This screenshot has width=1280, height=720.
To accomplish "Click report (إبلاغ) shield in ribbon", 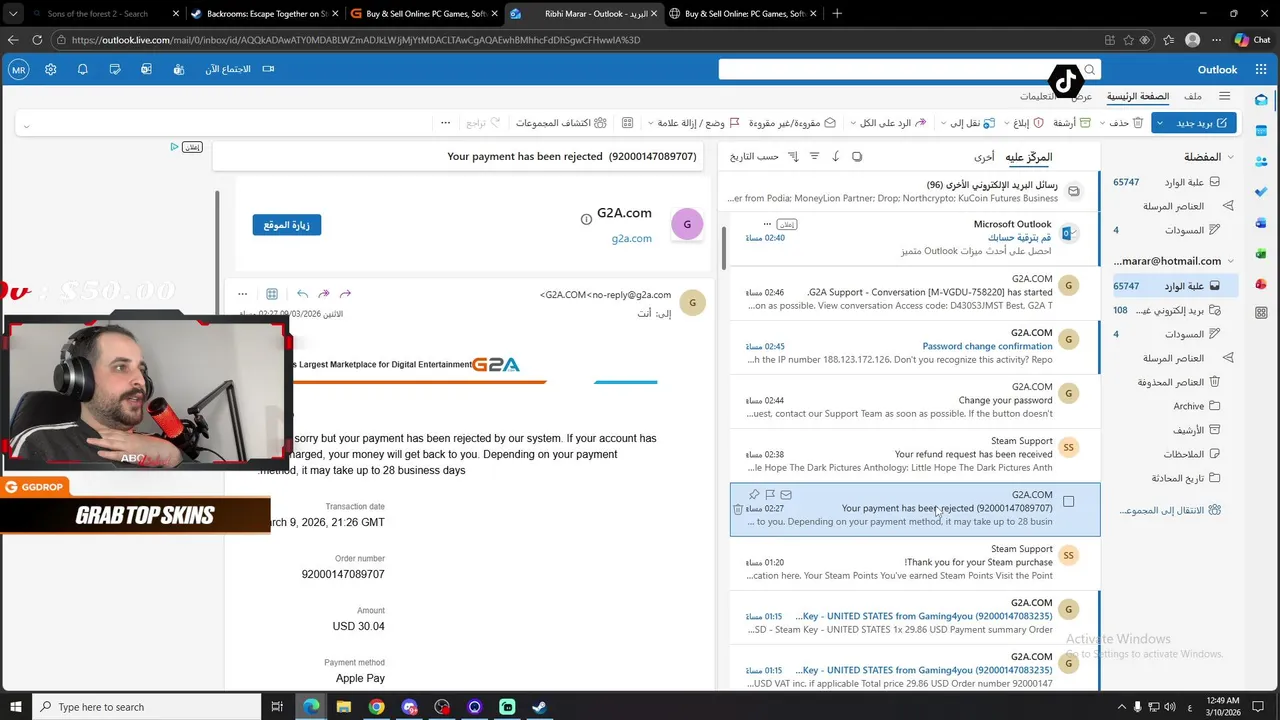I will (x=1029, y=123).
